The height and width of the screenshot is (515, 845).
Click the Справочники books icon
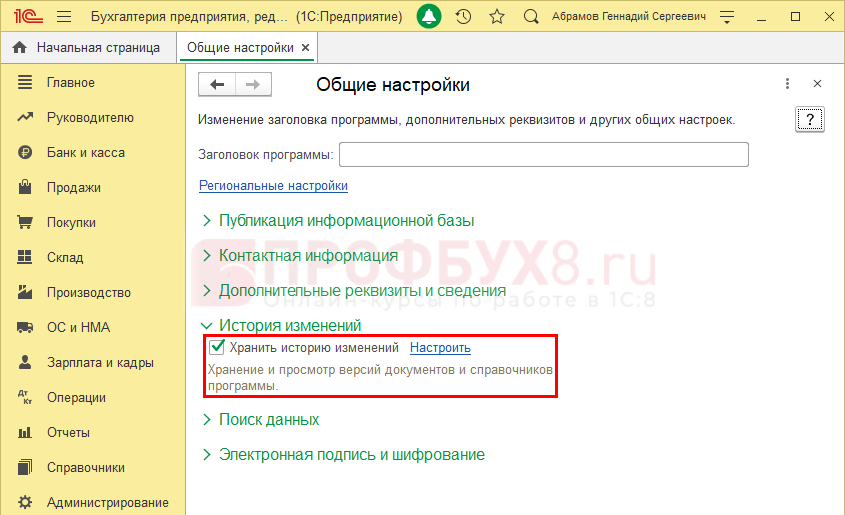pos(25,467)
